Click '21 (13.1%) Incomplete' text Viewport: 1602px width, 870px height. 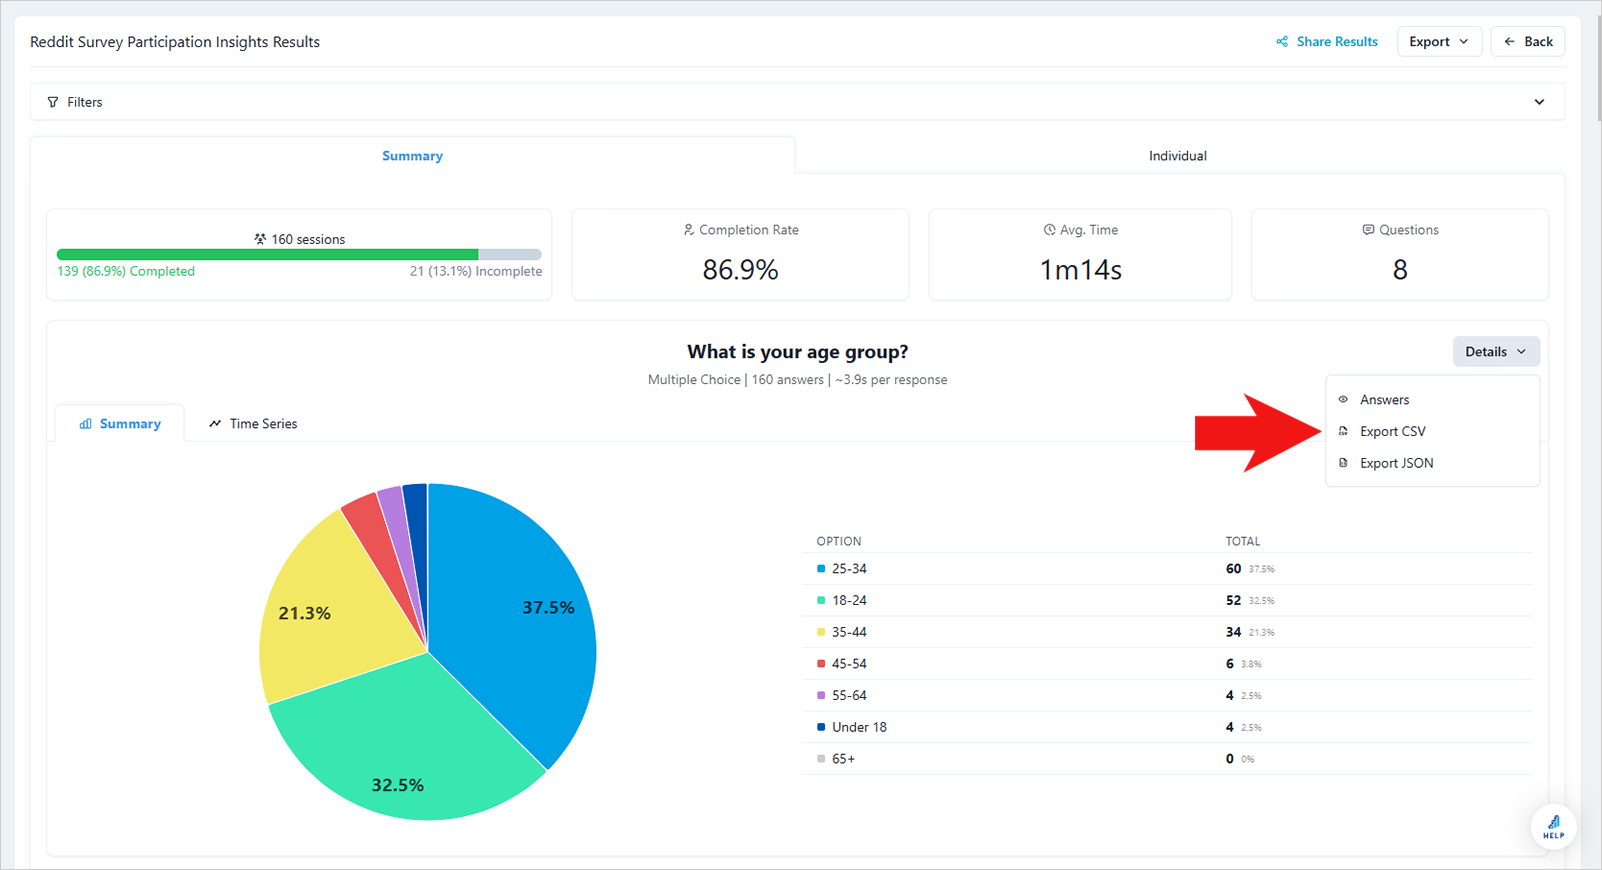point(476,271)
